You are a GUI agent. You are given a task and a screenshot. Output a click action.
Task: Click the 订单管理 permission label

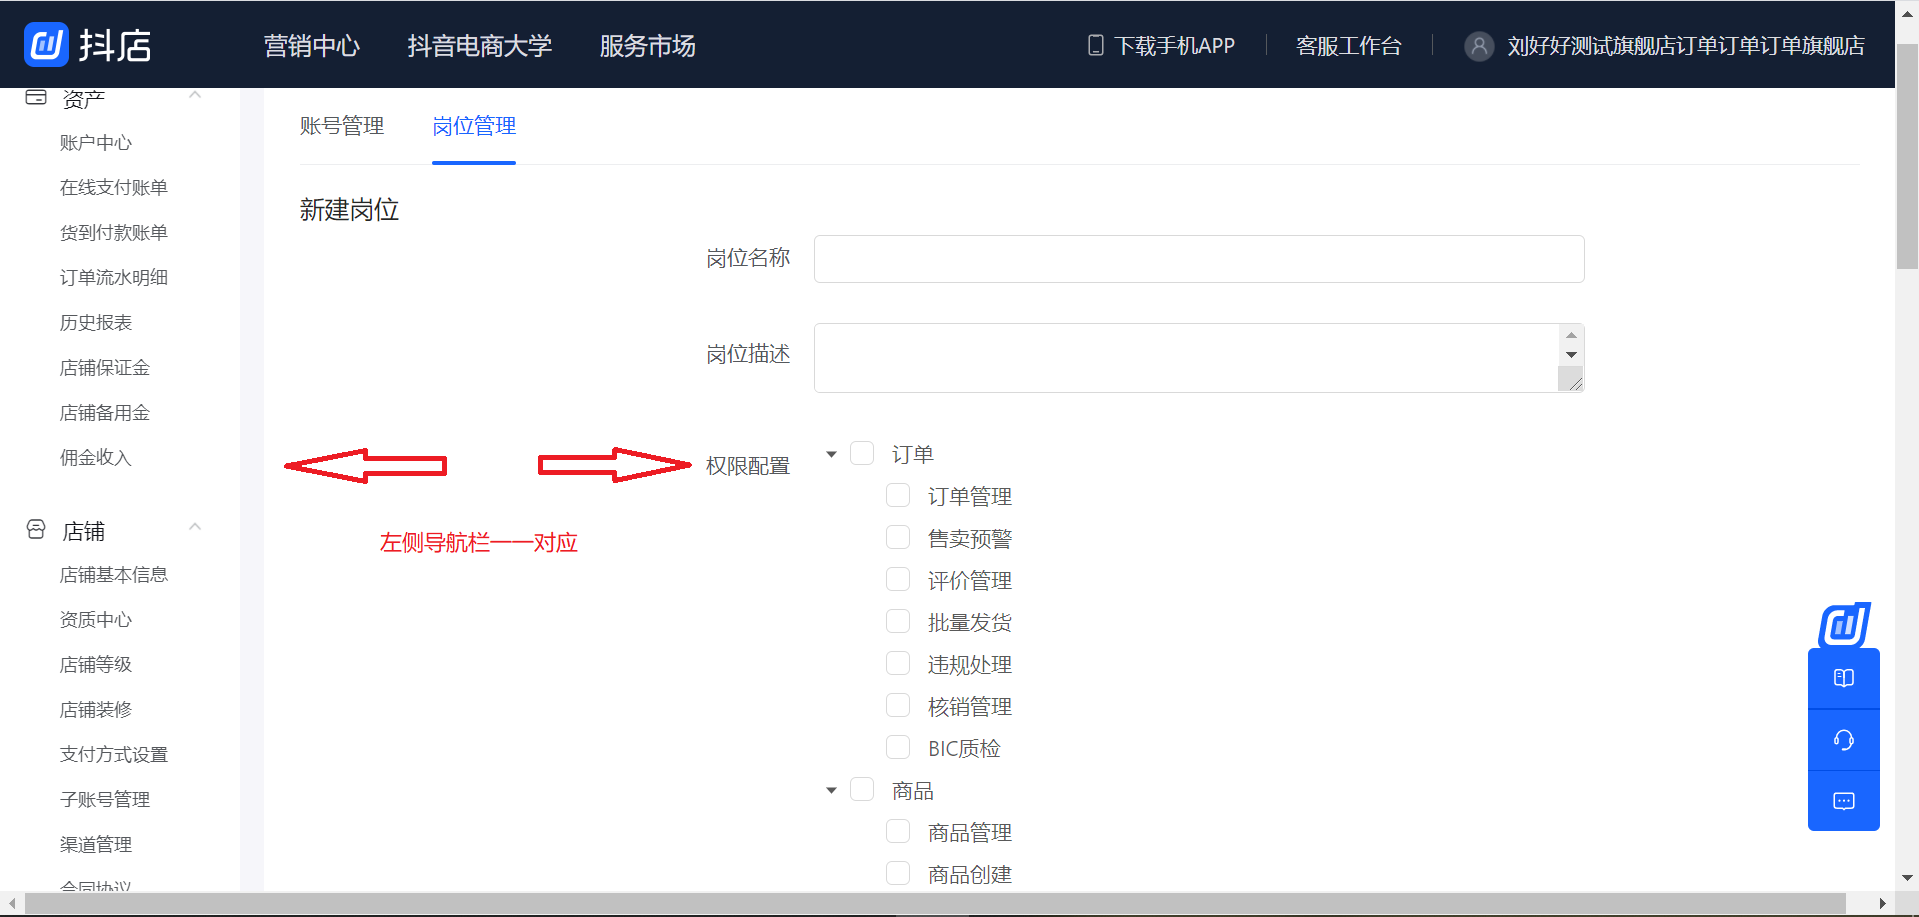[970, 496]
